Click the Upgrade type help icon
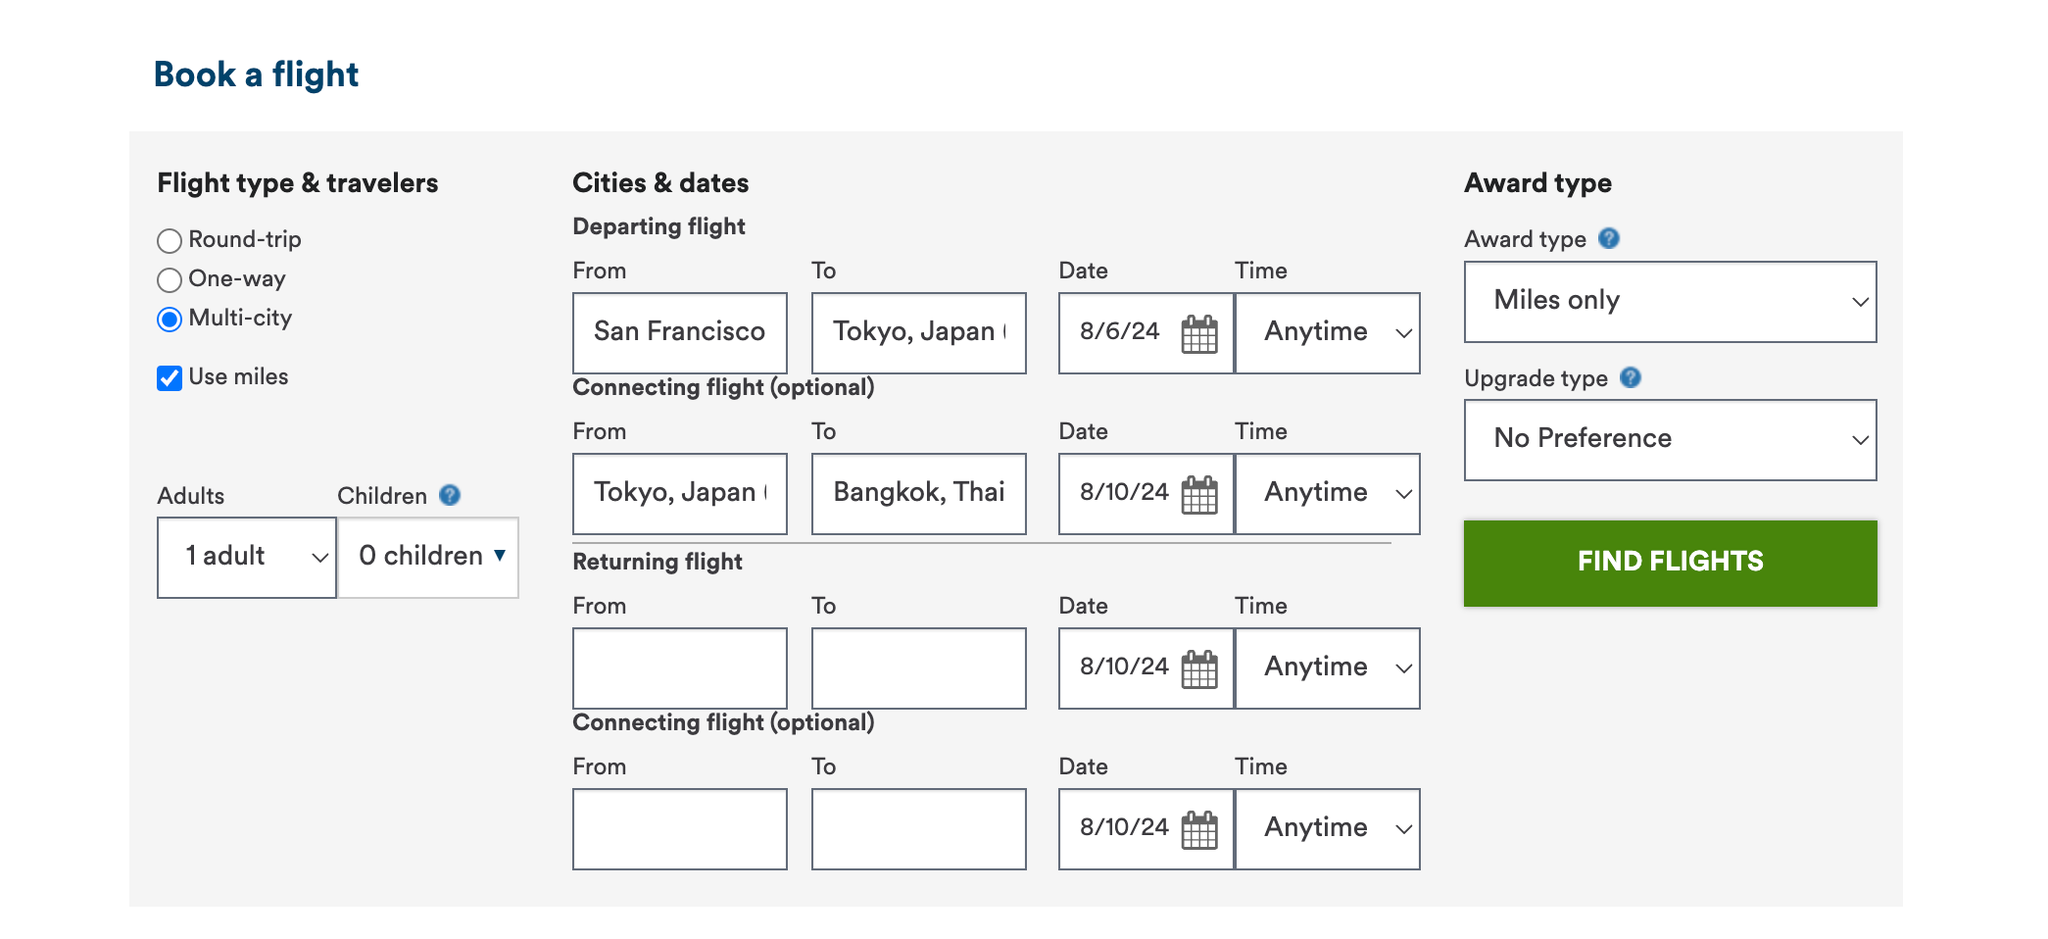Screen dimensions: 2048x939 (1630, 378)
